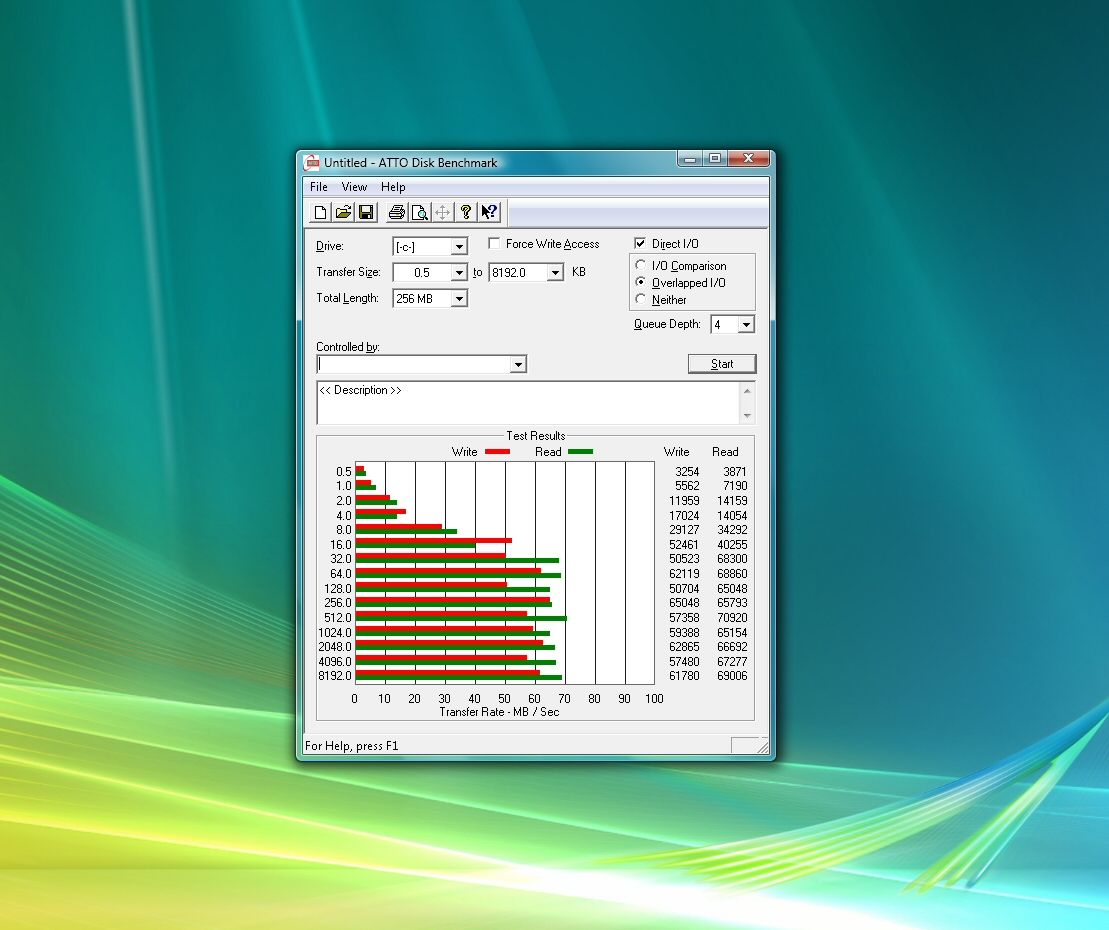Click the Print toolbar icon
The width and height of the screenshot is (1109, 930).
[397, 212]
